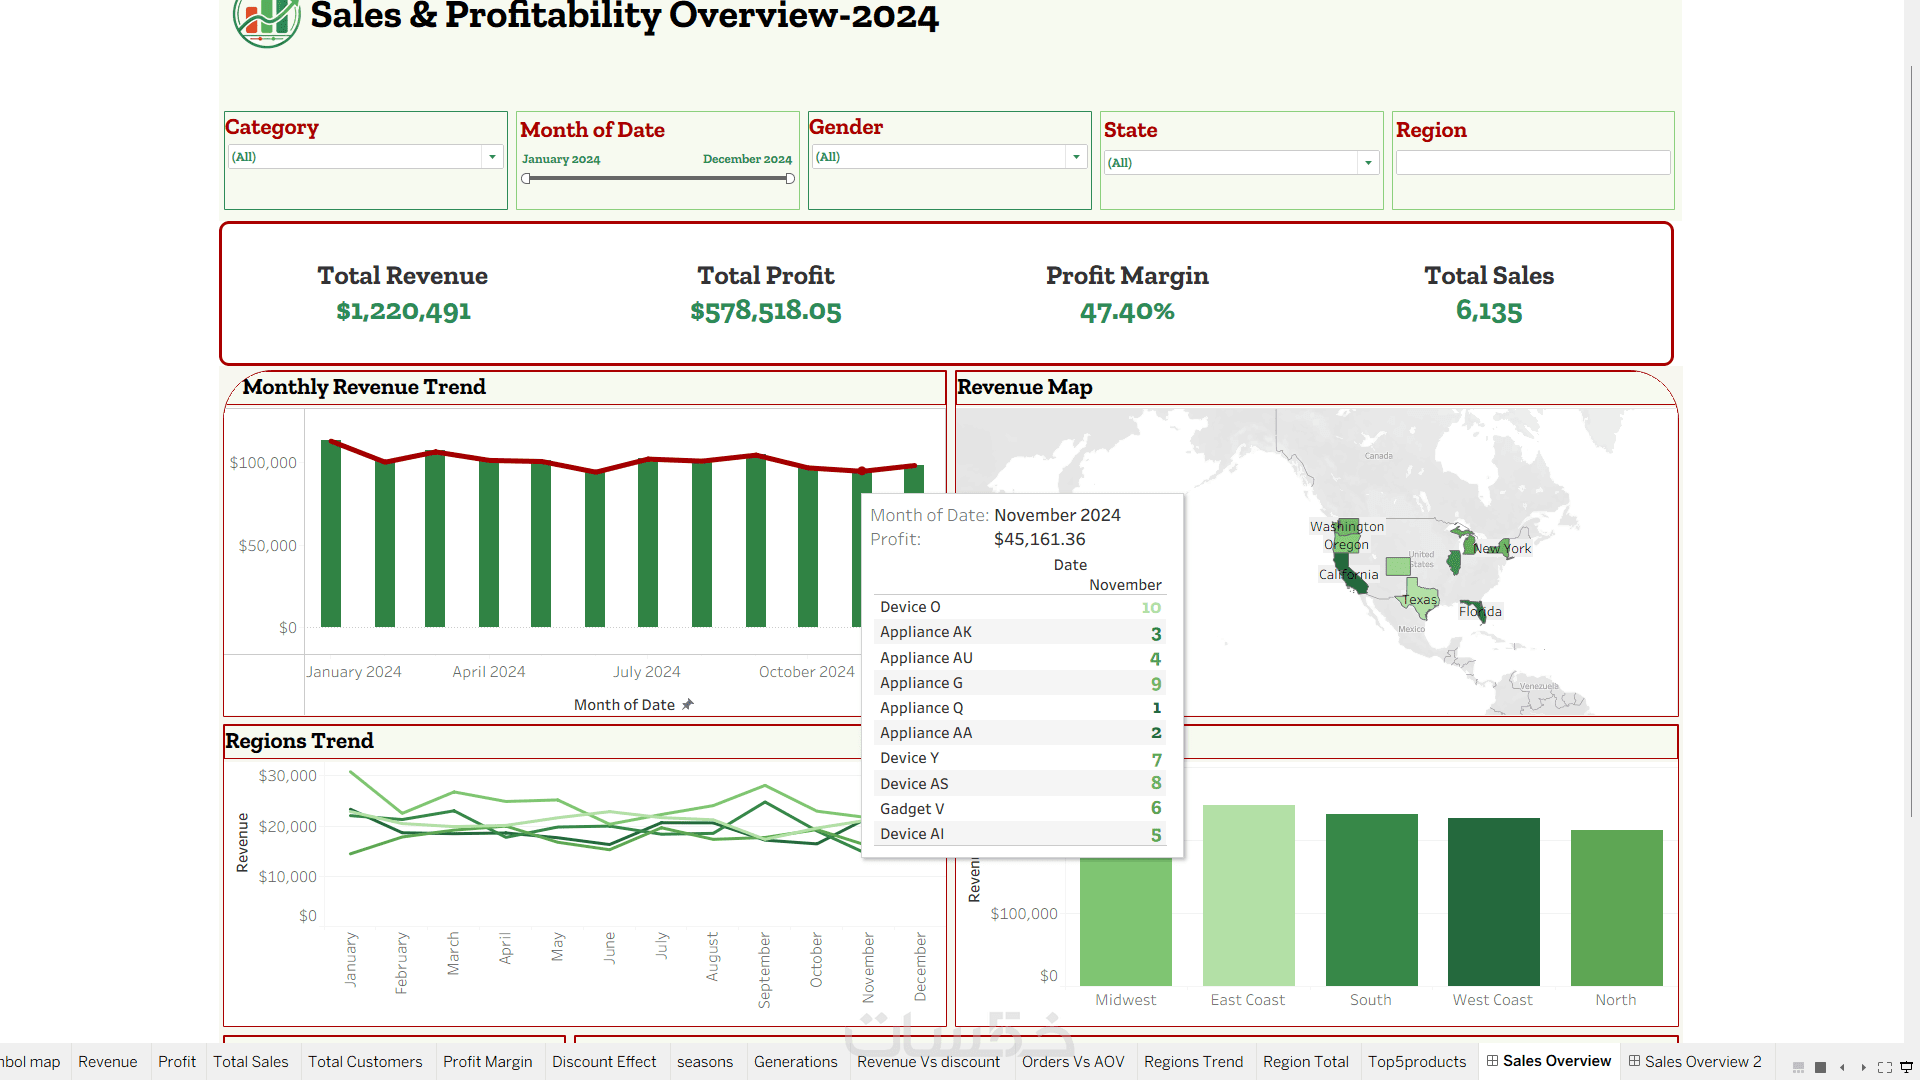Click the dashboard logo icon
Screen dimensions: 1920x1080
pos(265,20)
